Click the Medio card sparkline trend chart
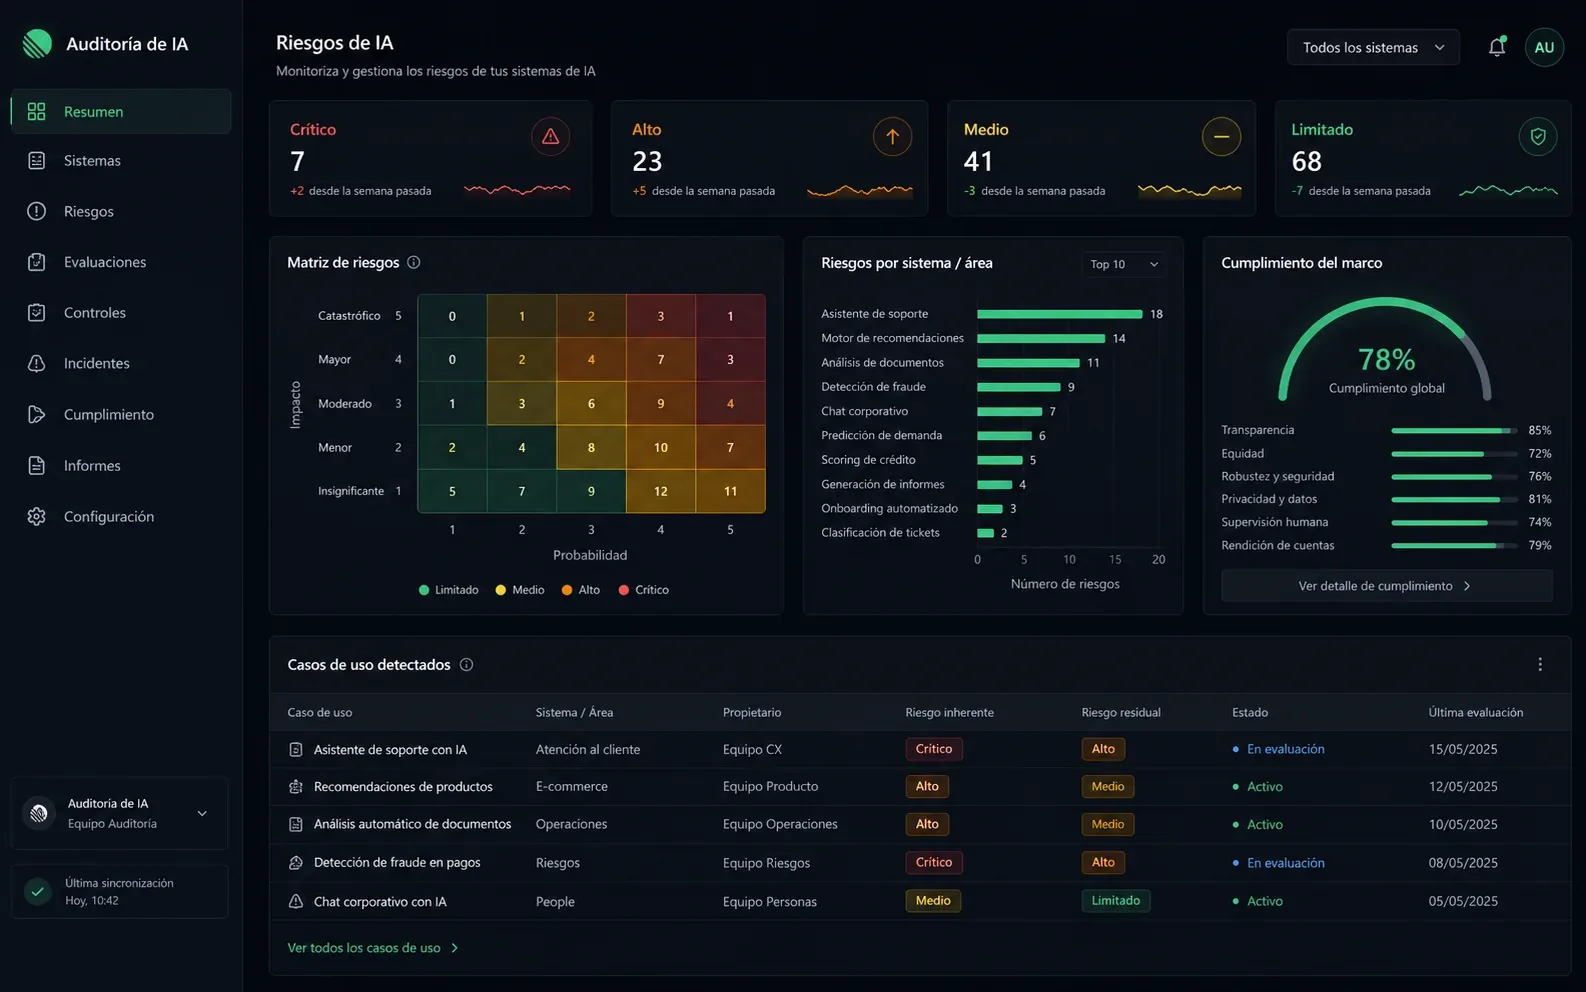The height and width of the screenshot is (992, 1586). coord(1189,190)
